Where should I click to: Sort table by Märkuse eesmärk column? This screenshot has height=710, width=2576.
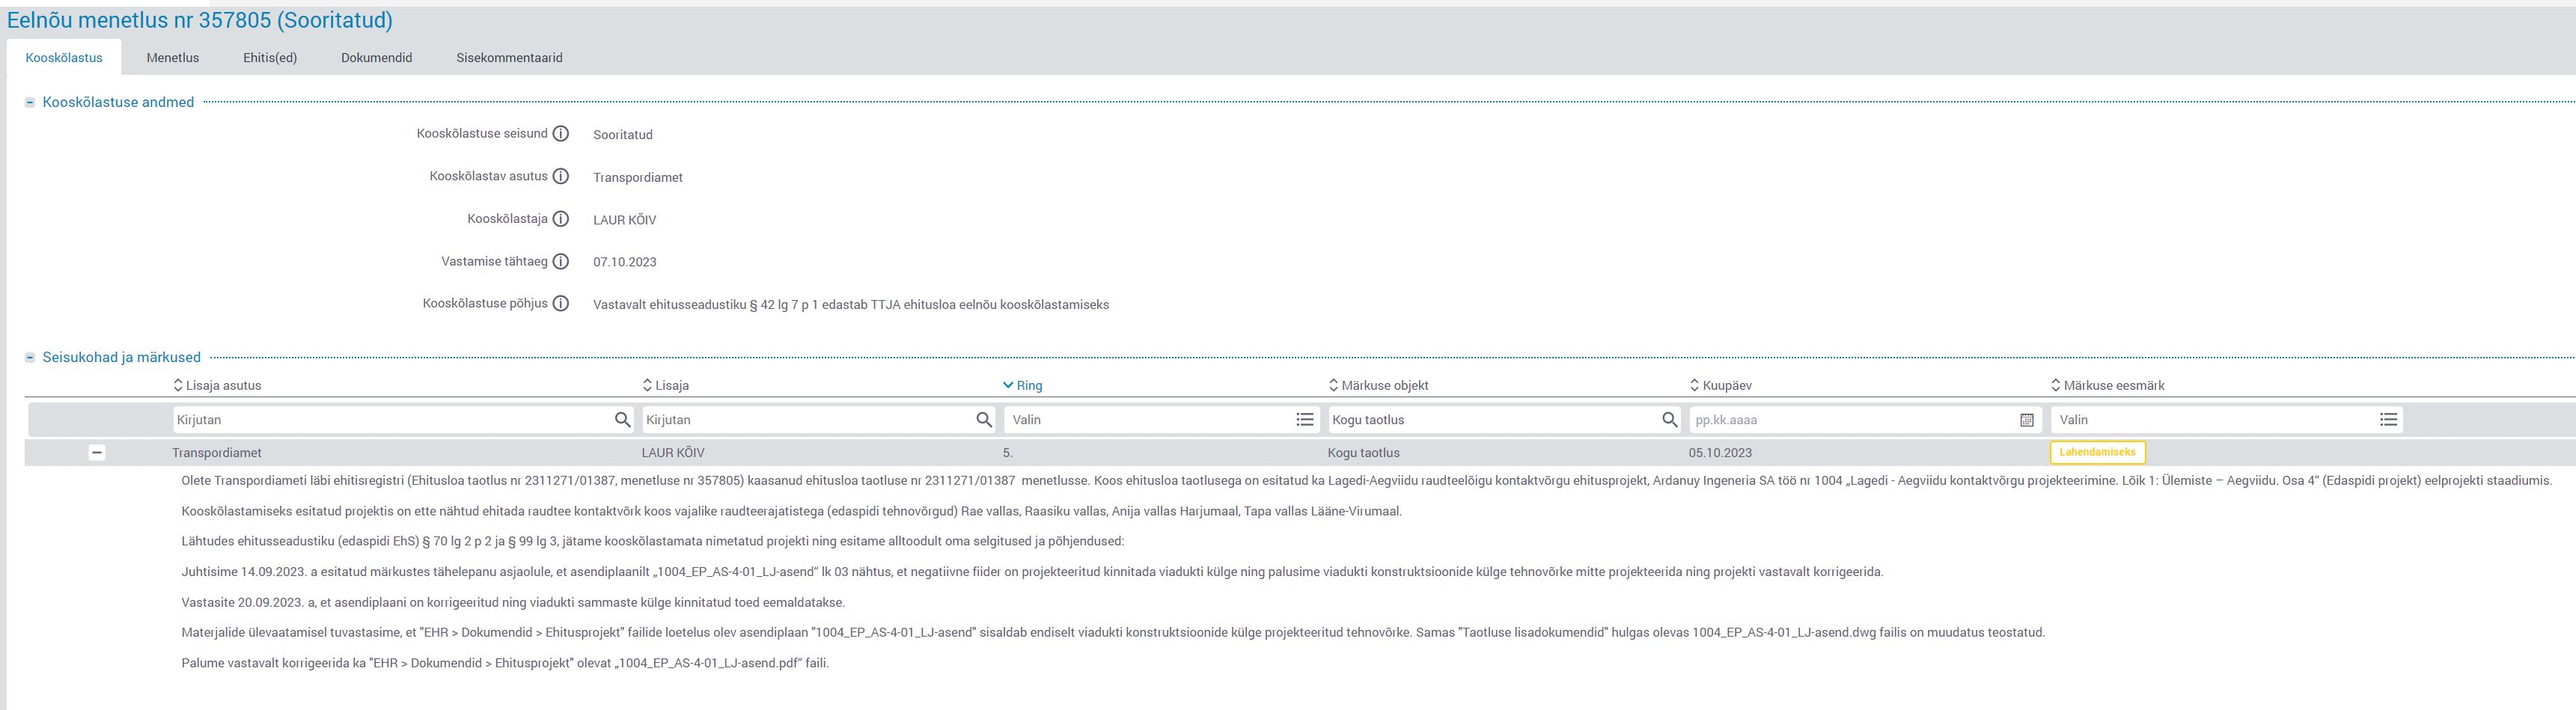[x=2107, y=385]
